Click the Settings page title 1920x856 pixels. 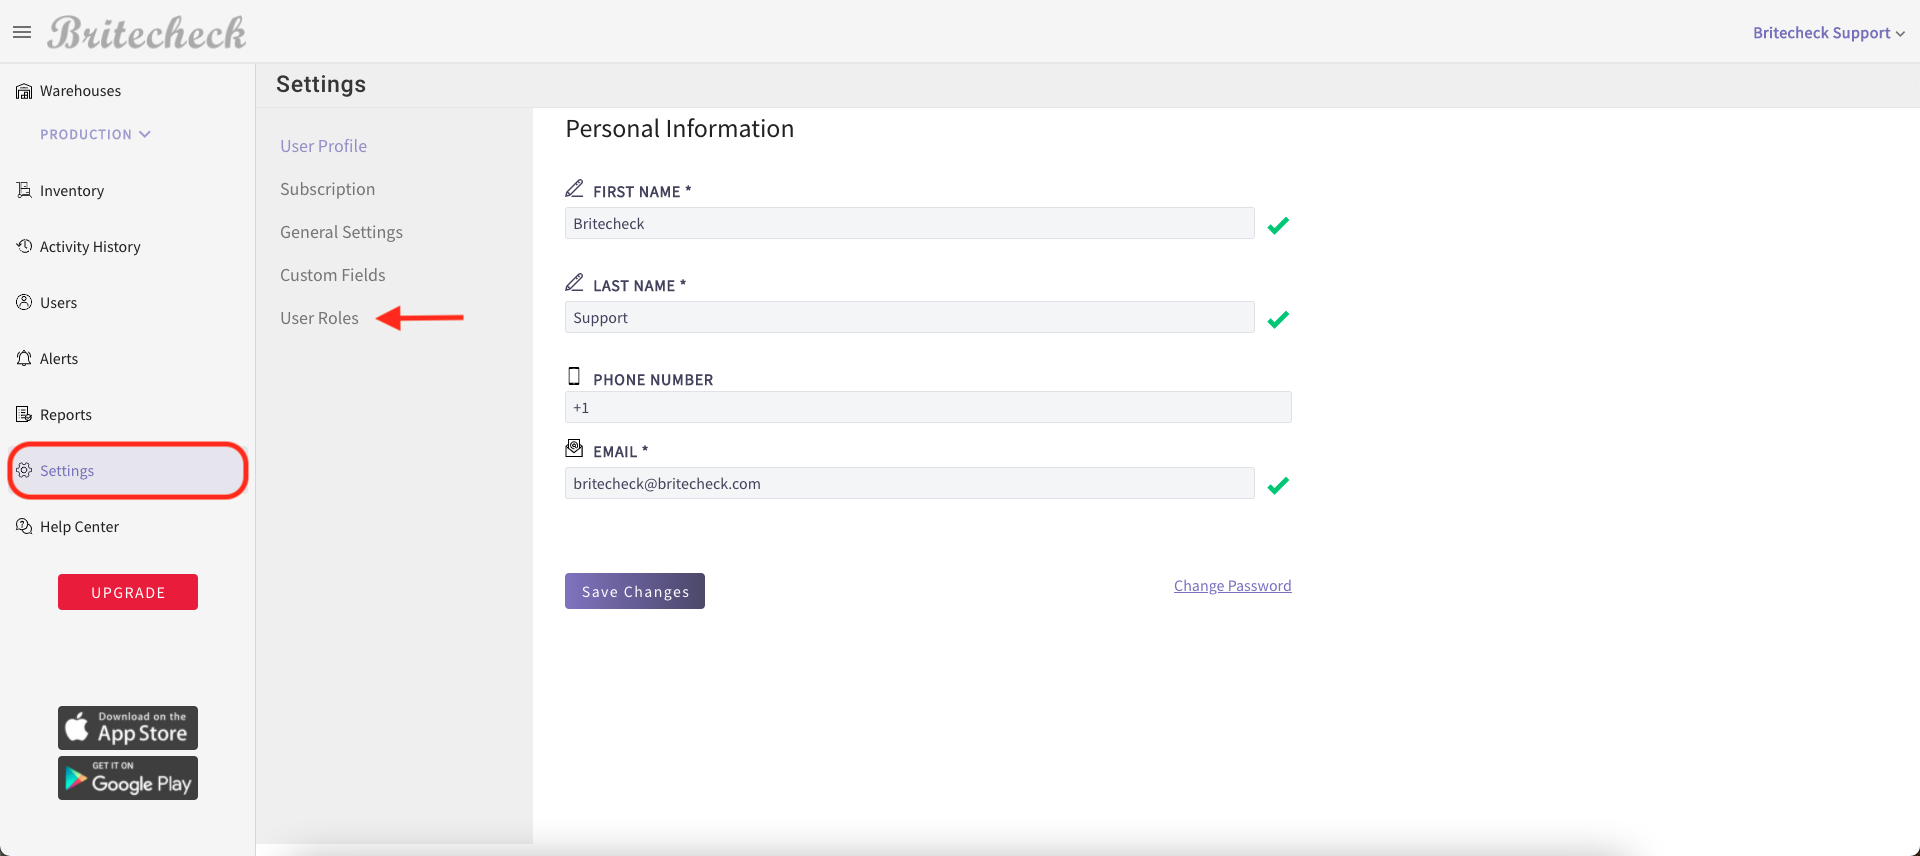tap(321, 84)
